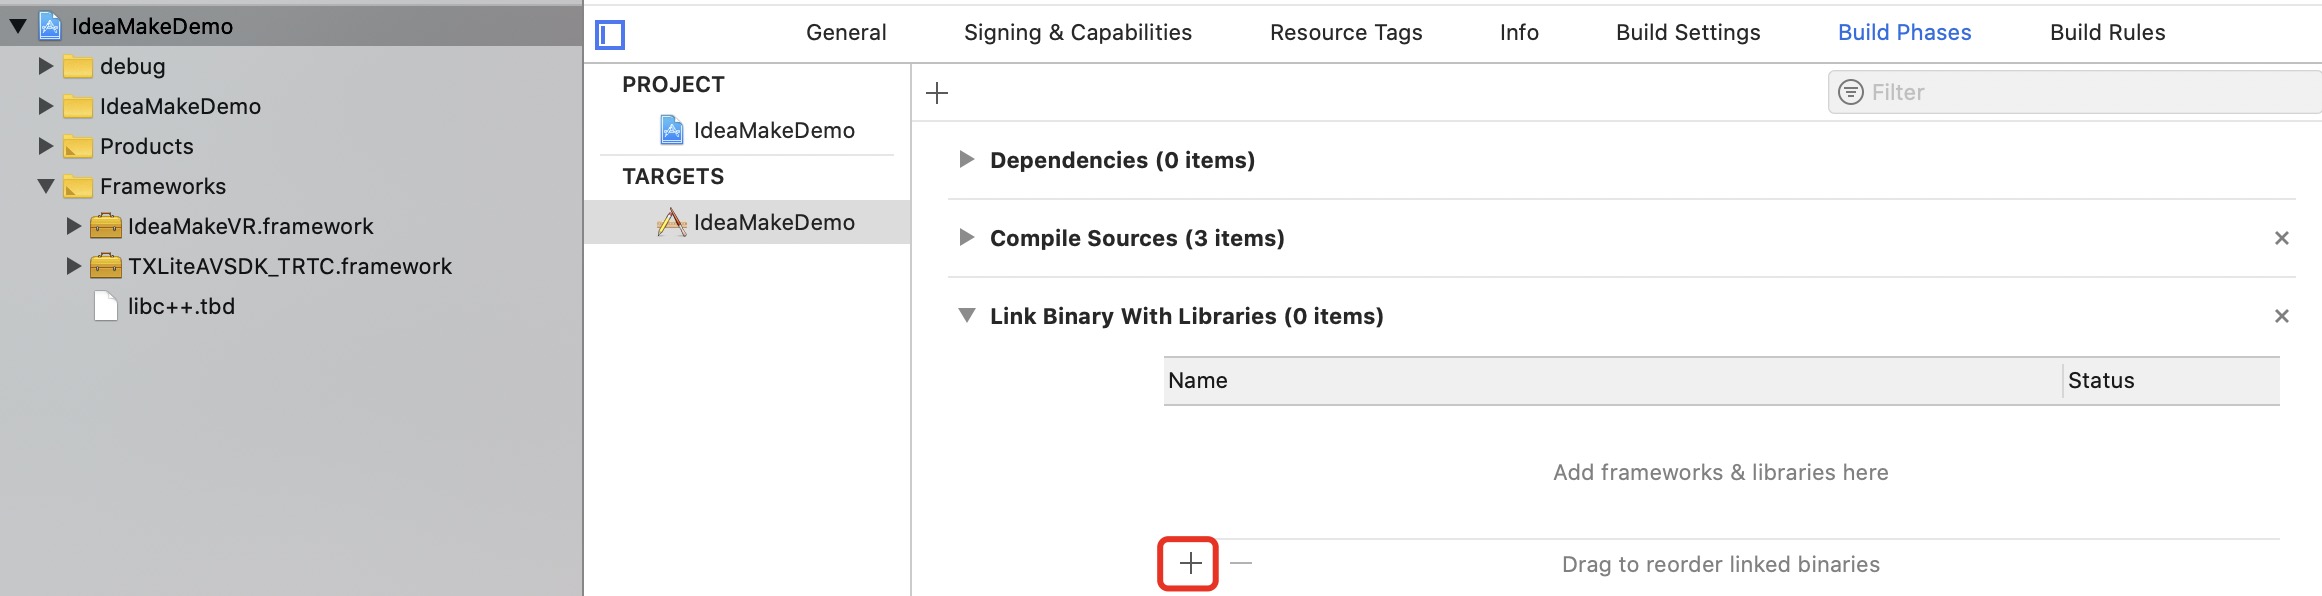The image size is (2322, 596).
Task: Delete the Link Binary With Libraries phase
Action: [x=2281, y=316]
